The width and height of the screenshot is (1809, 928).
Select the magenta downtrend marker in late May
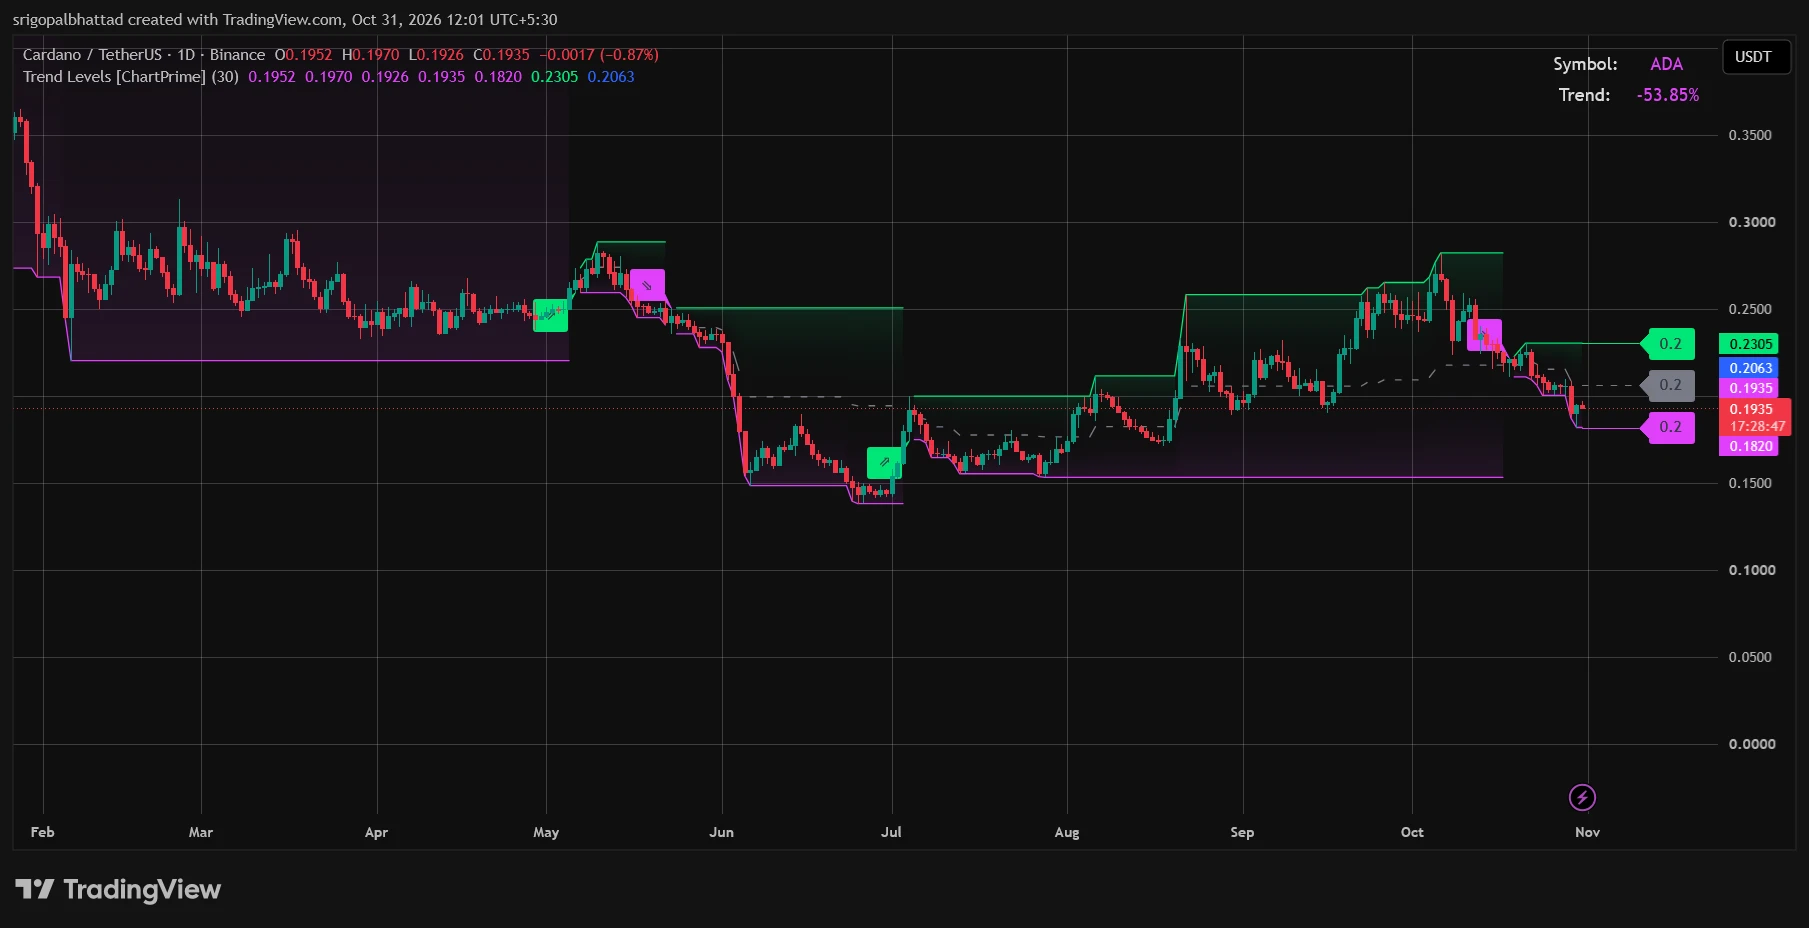[647, 286]
